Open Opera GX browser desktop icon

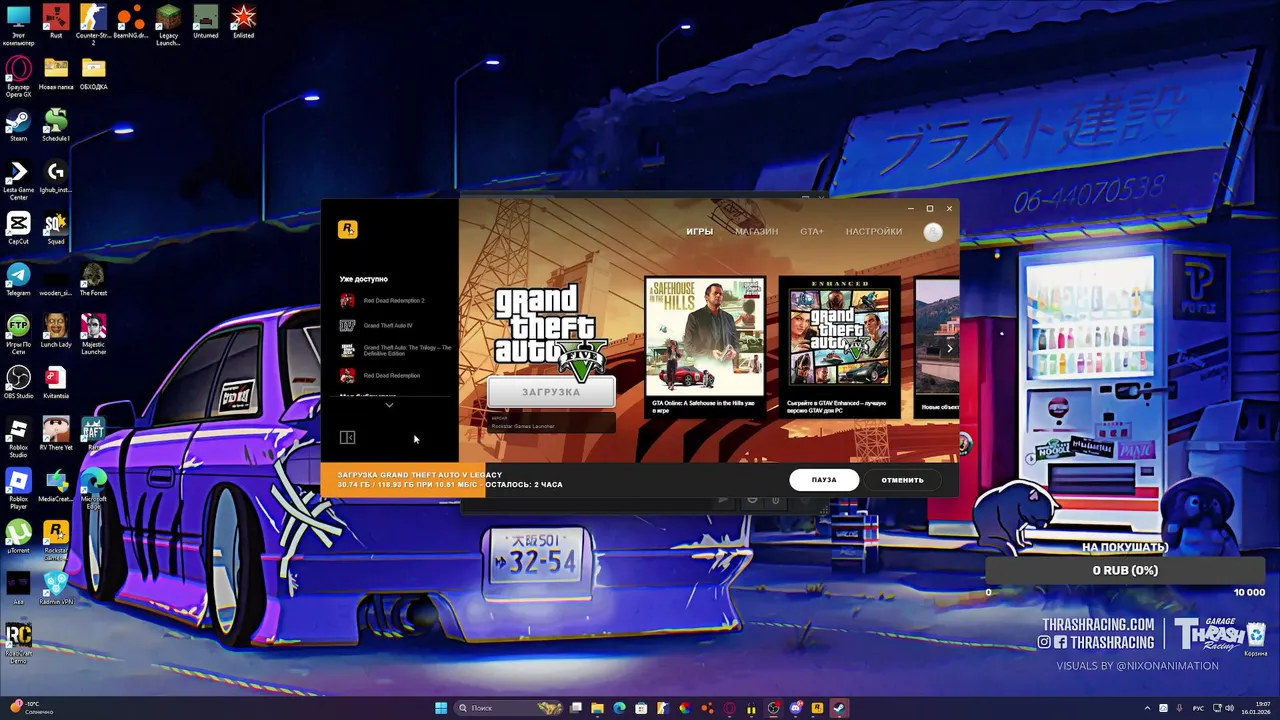click(x=18, y=77)
